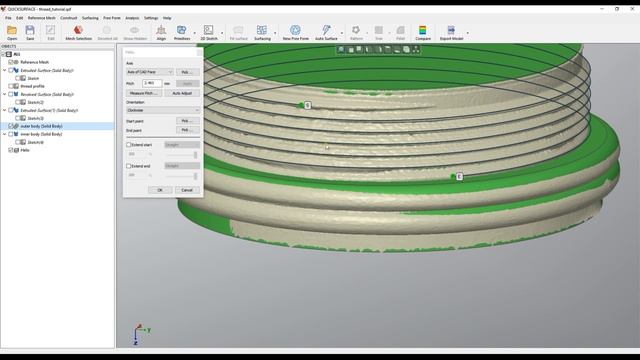Confirm Helix dialog with OK
The width and height of the screenshot is (640, 360).
pos(160,190)
